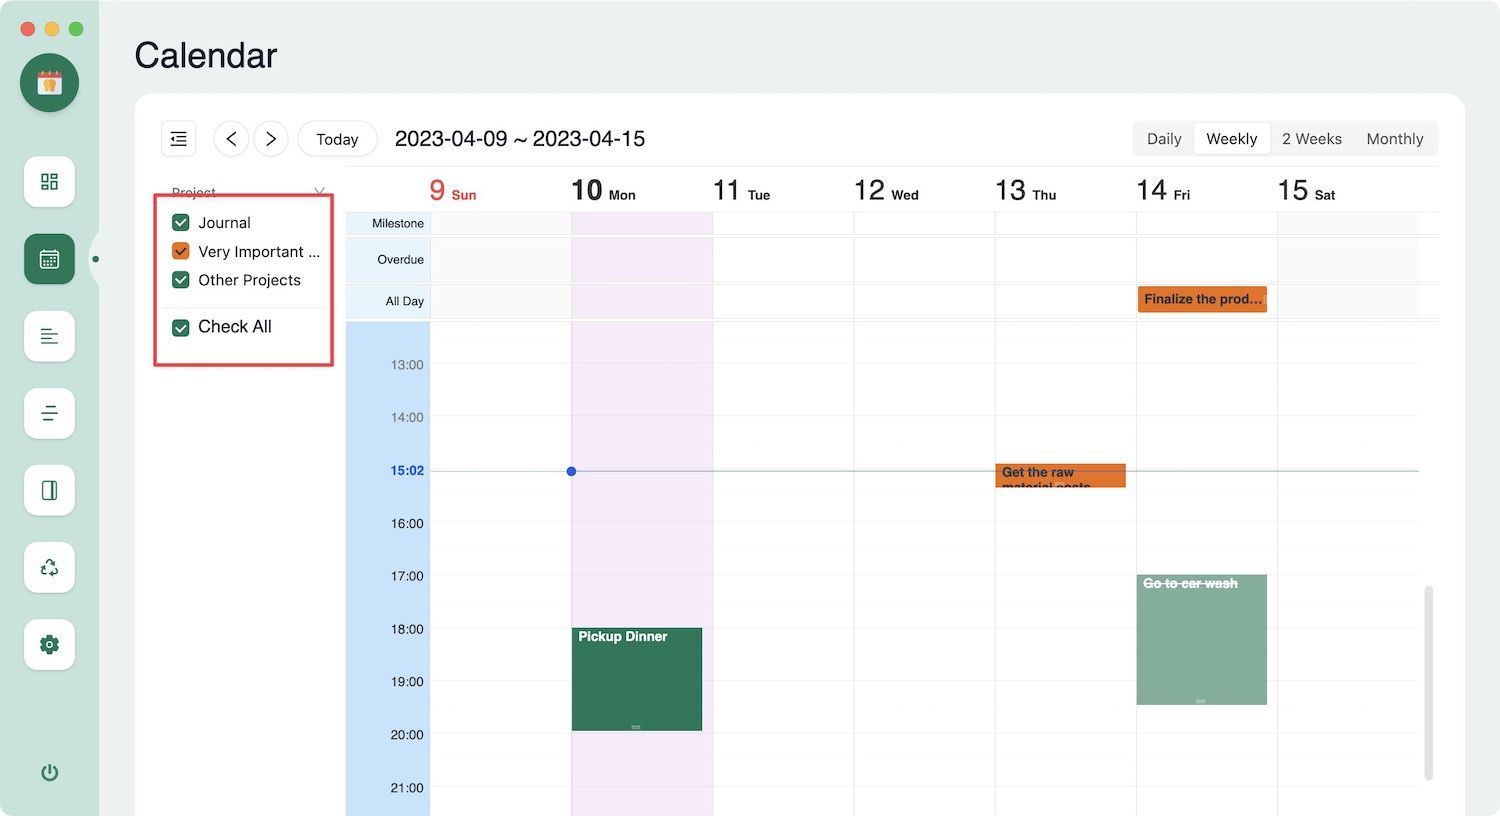Click the calendar icon in sidebar
1500x816 pixels.
[49, 259]
